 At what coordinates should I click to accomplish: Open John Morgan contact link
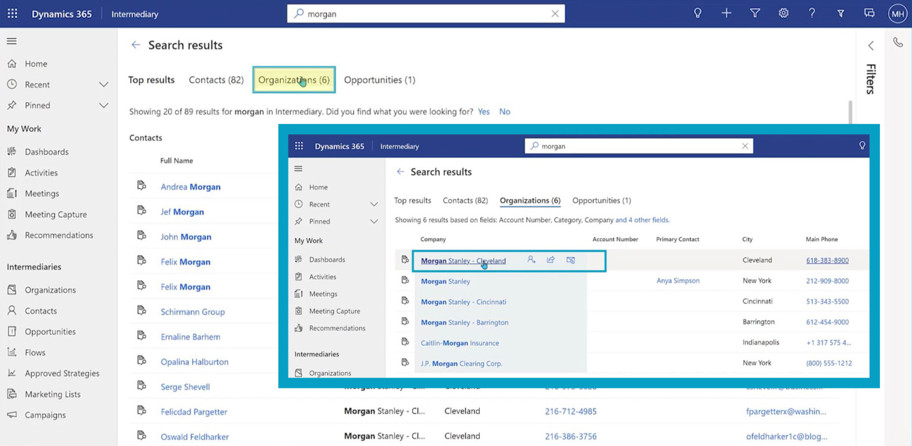pos(186,237)
